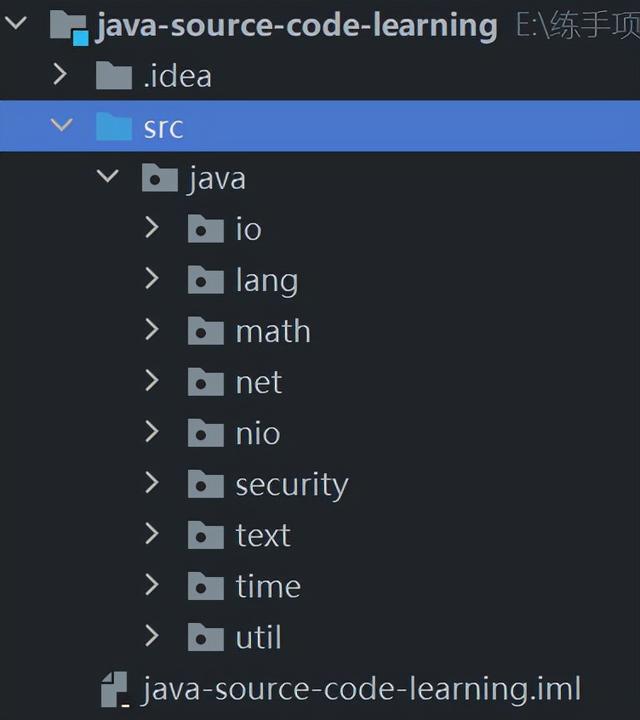Select the text package label
The height and width of the screenshot is (720, 640).
(263, 535)
